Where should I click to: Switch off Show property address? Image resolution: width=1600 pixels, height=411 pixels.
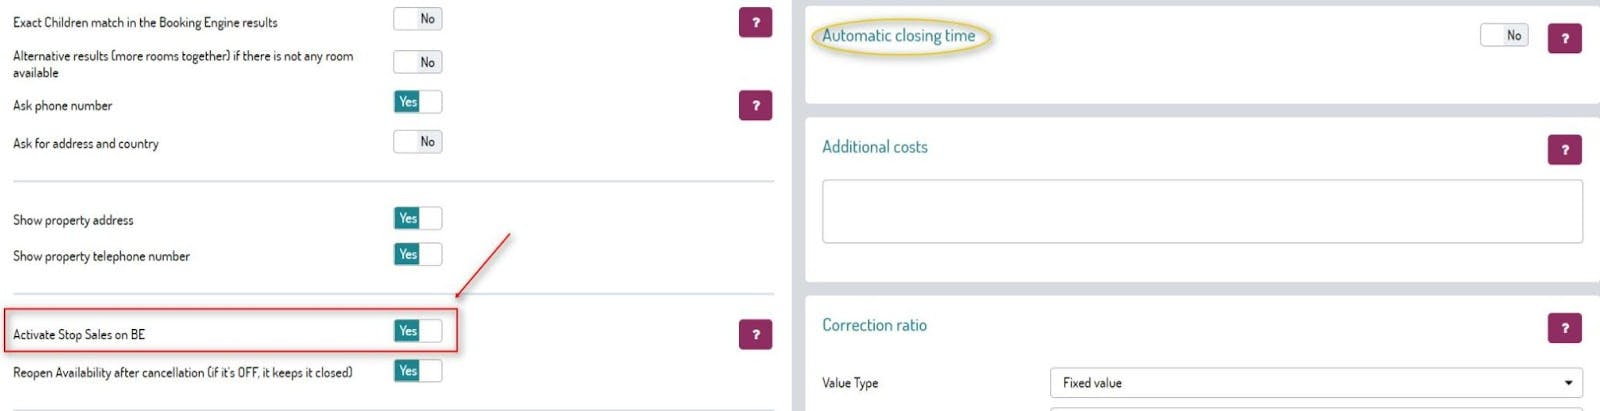click(x=418, y=218)
